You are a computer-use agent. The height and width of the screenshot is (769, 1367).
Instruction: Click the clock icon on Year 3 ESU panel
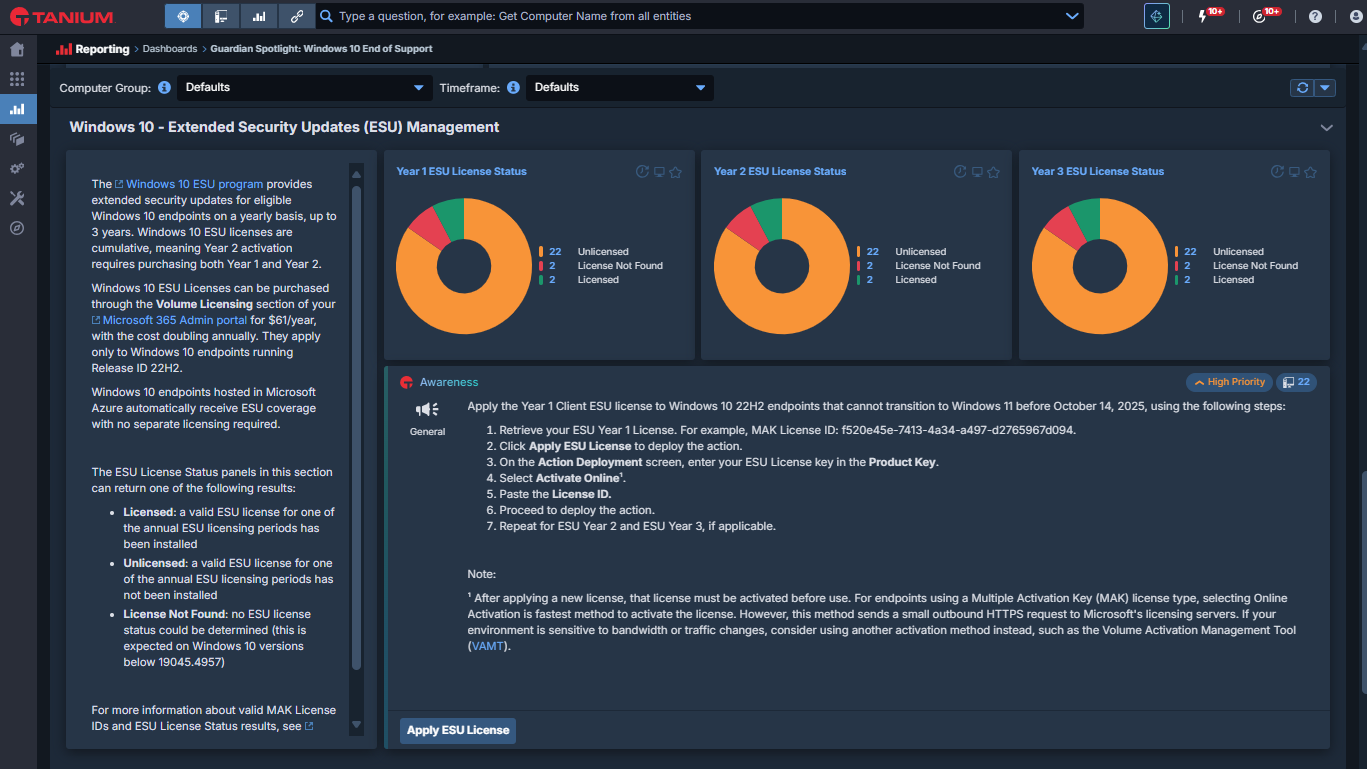point(1278,172)
